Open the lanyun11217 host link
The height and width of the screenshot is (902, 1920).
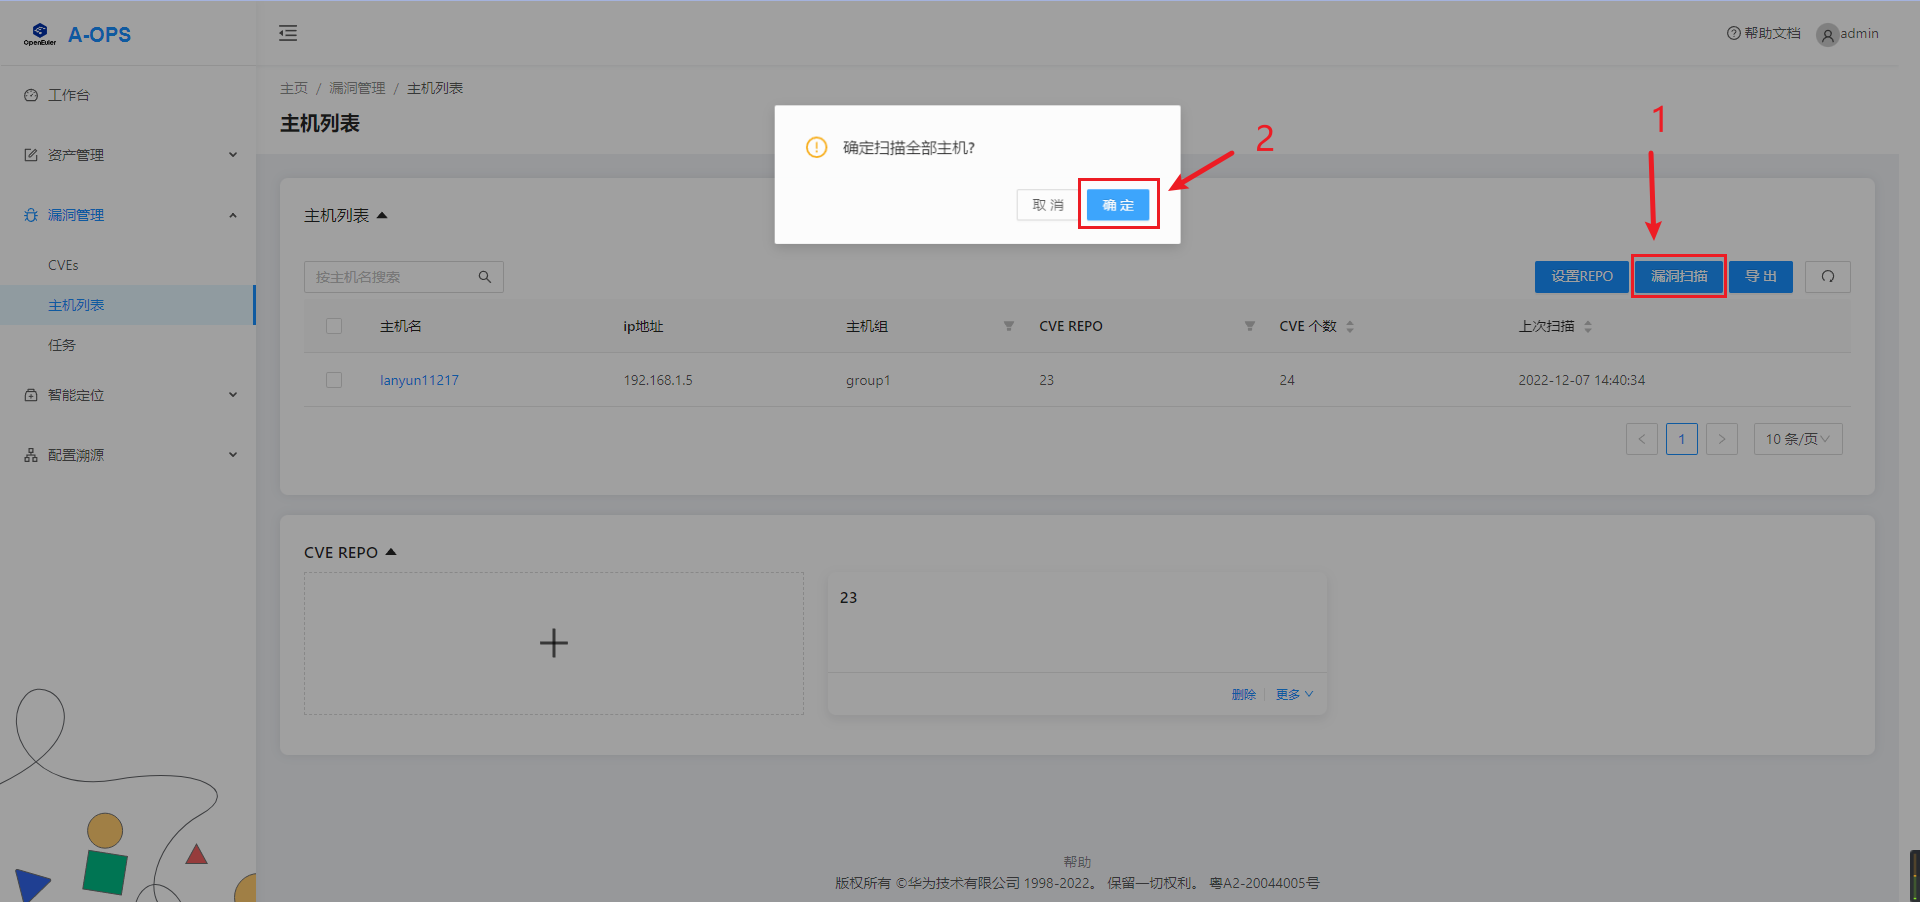coord(419,380)
